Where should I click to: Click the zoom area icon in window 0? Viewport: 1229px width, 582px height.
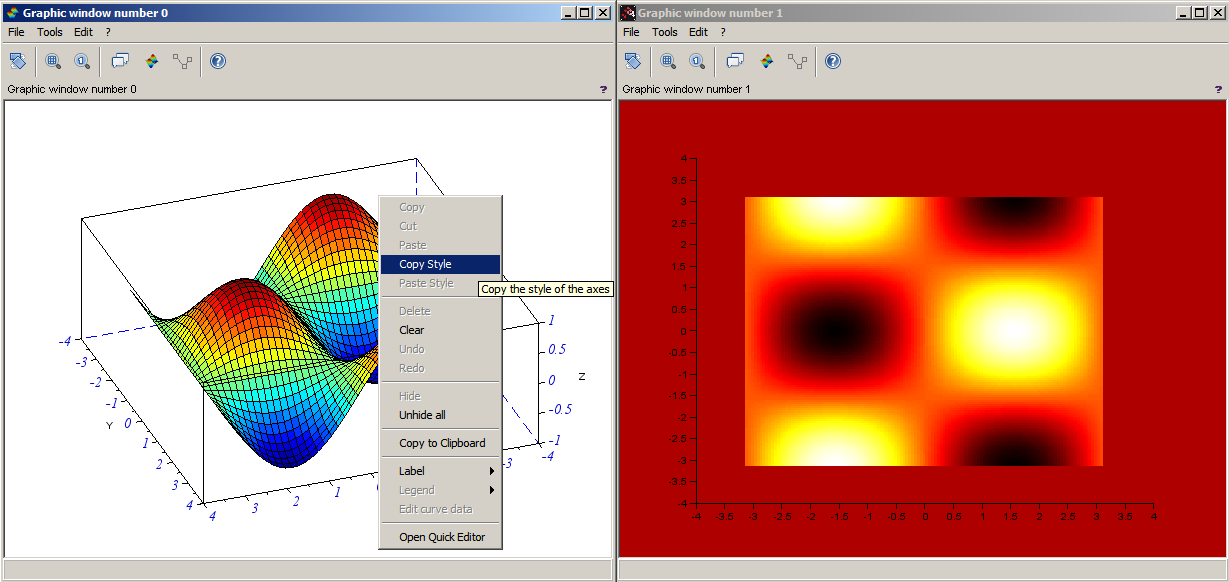[x=53, y=61]
